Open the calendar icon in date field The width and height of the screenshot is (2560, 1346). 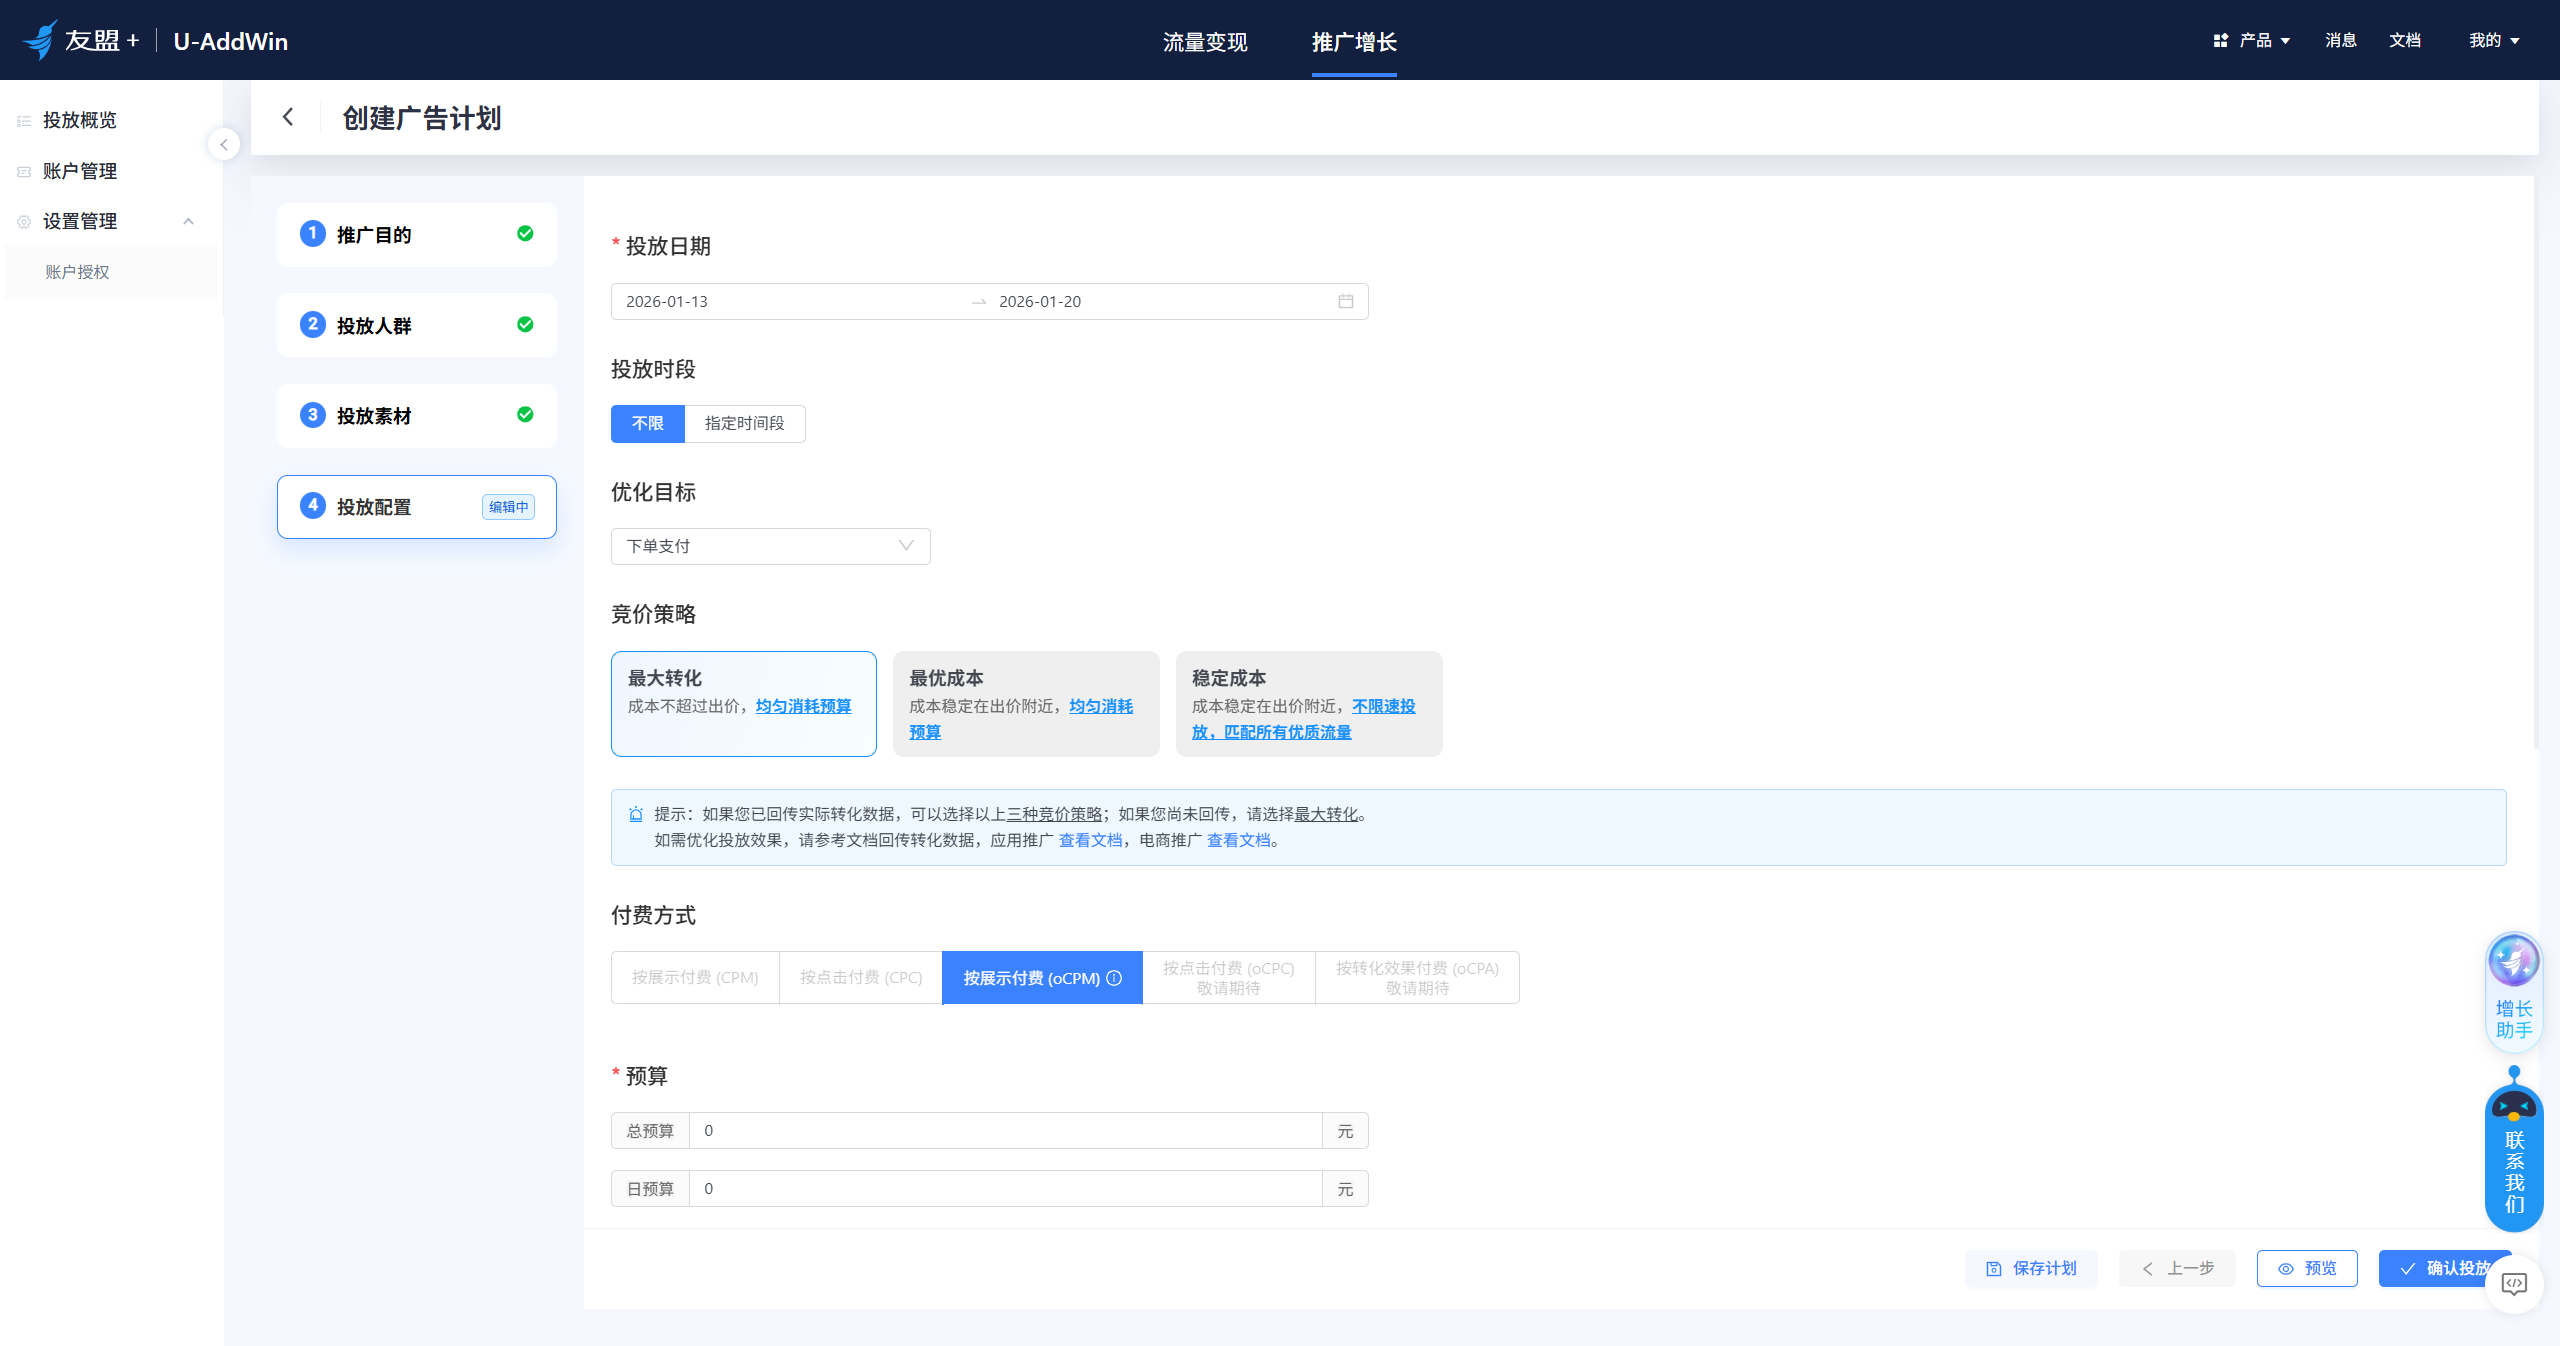[1346, 301]
